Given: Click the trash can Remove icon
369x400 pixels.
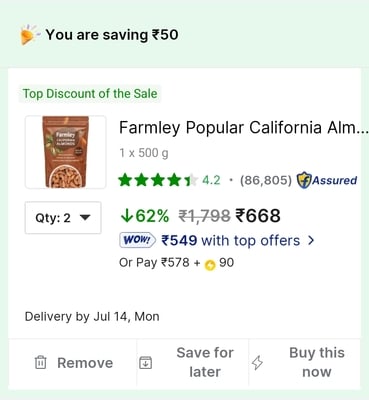Looking at the screenshot, I should [x=40, y=362].
